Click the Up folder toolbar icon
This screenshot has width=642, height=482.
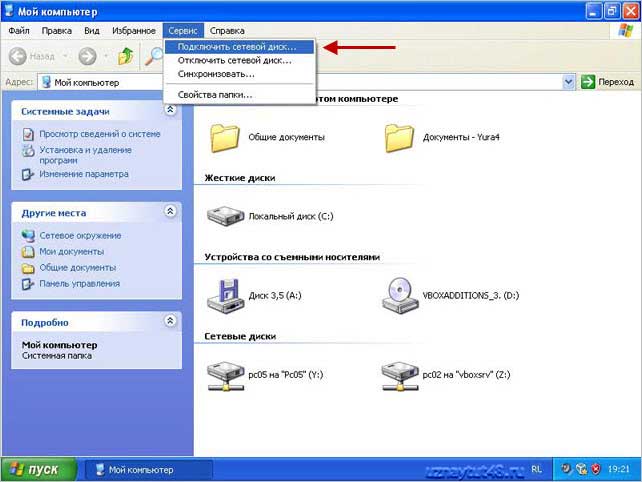coord(126,56)
